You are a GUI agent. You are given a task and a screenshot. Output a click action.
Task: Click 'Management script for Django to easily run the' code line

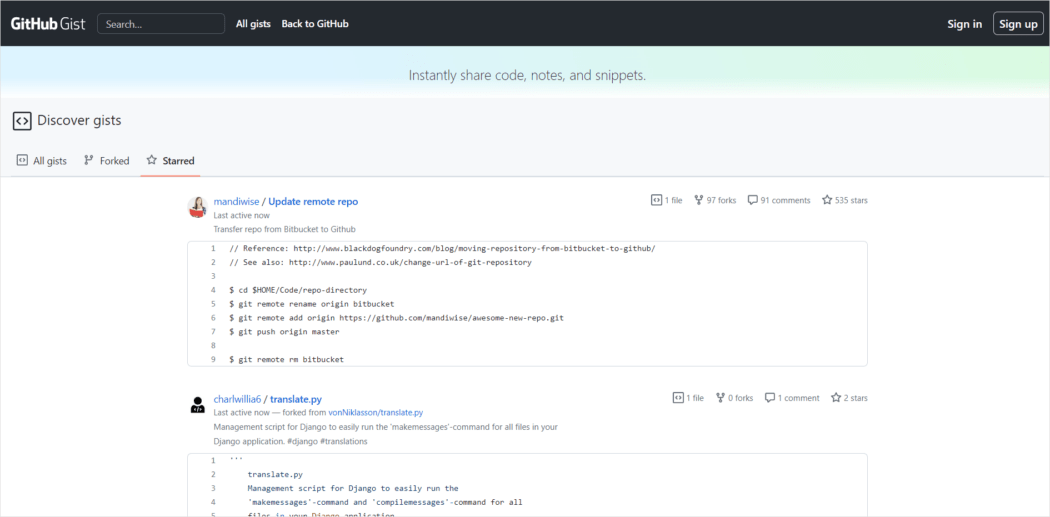tap(353, 488)
